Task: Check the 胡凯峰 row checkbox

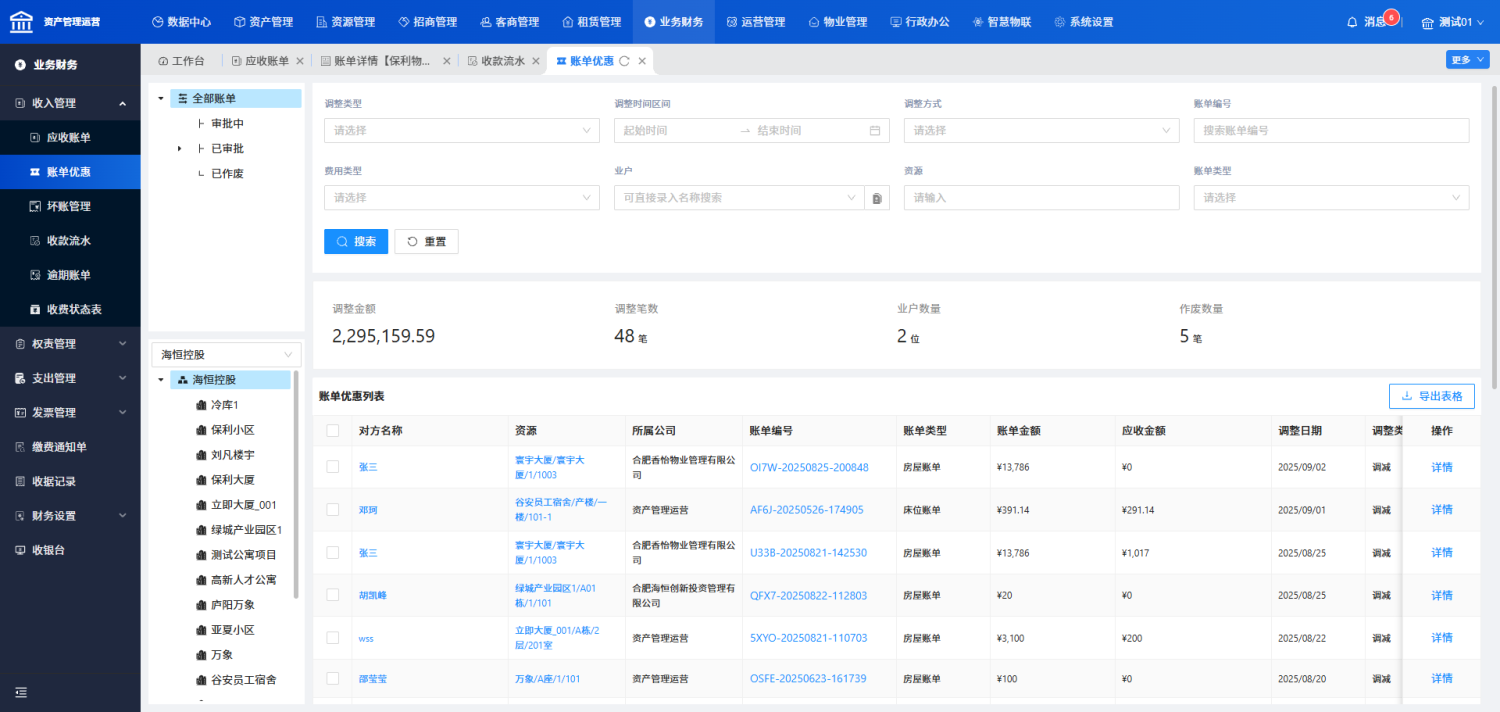Action: (x=333, y=595)
